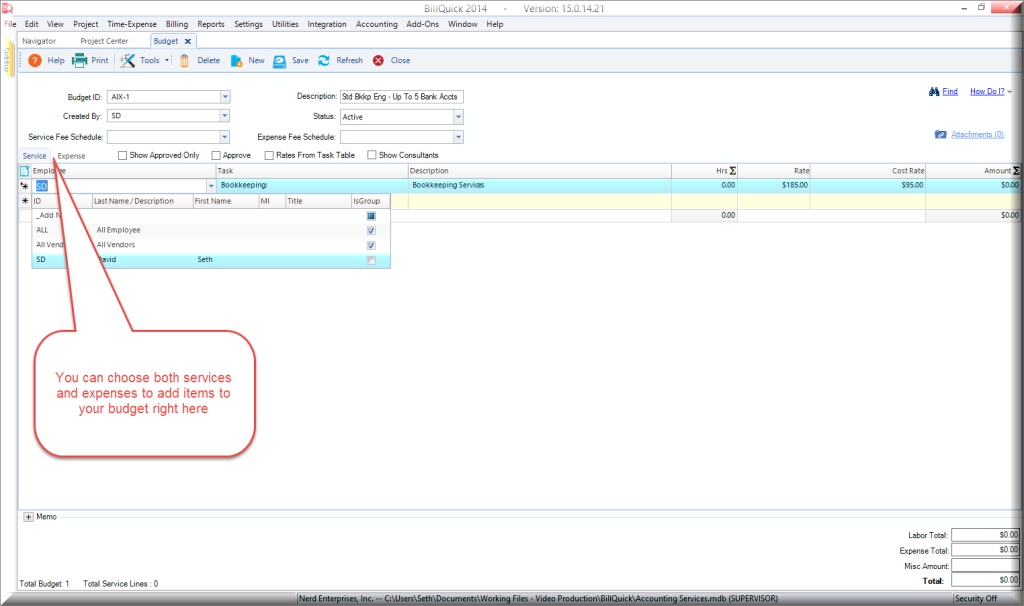The width and height of the screenshot is (1024, 606).
Task: Open the Budget ID dropdown
Action: click(x=225, y=97)
